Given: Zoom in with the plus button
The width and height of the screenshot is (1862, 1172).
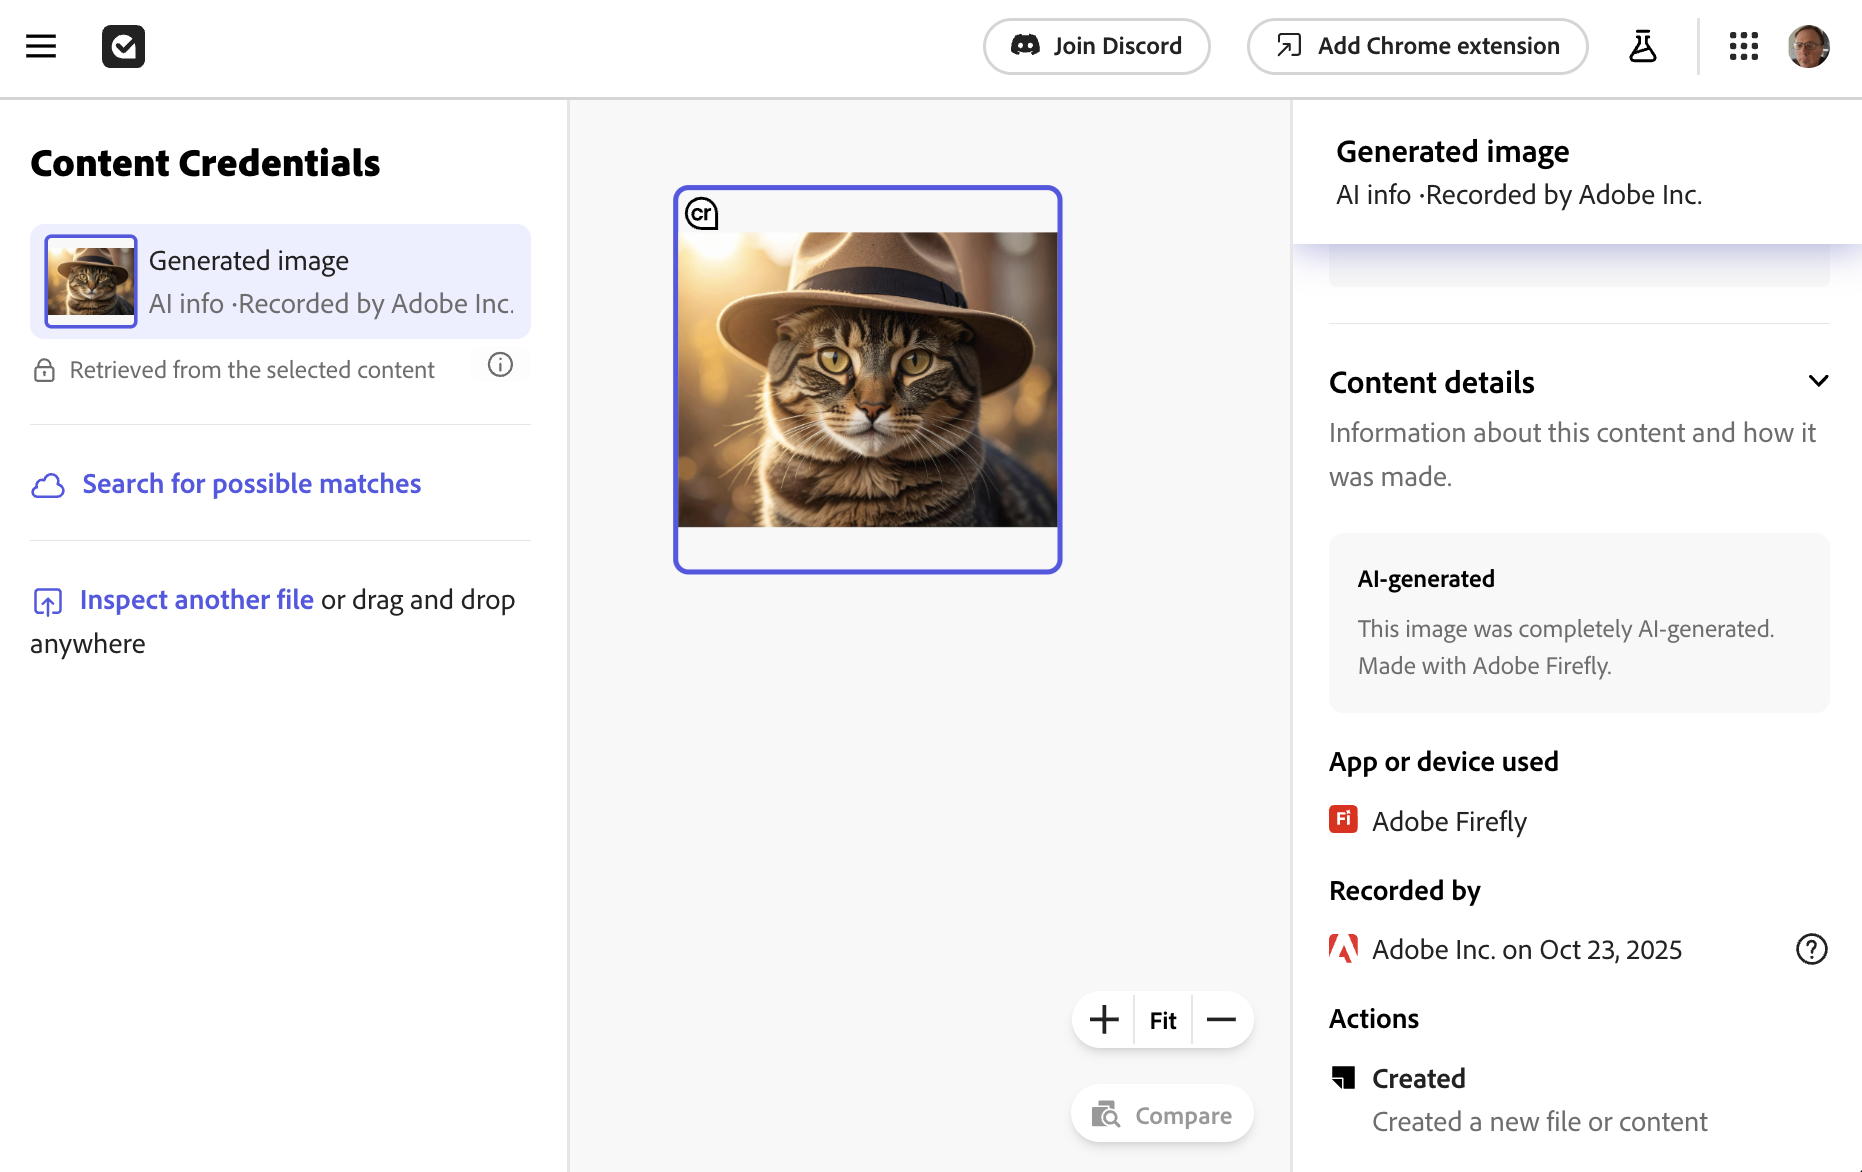Looking at the screenshot, I should click(1104, 1020).
